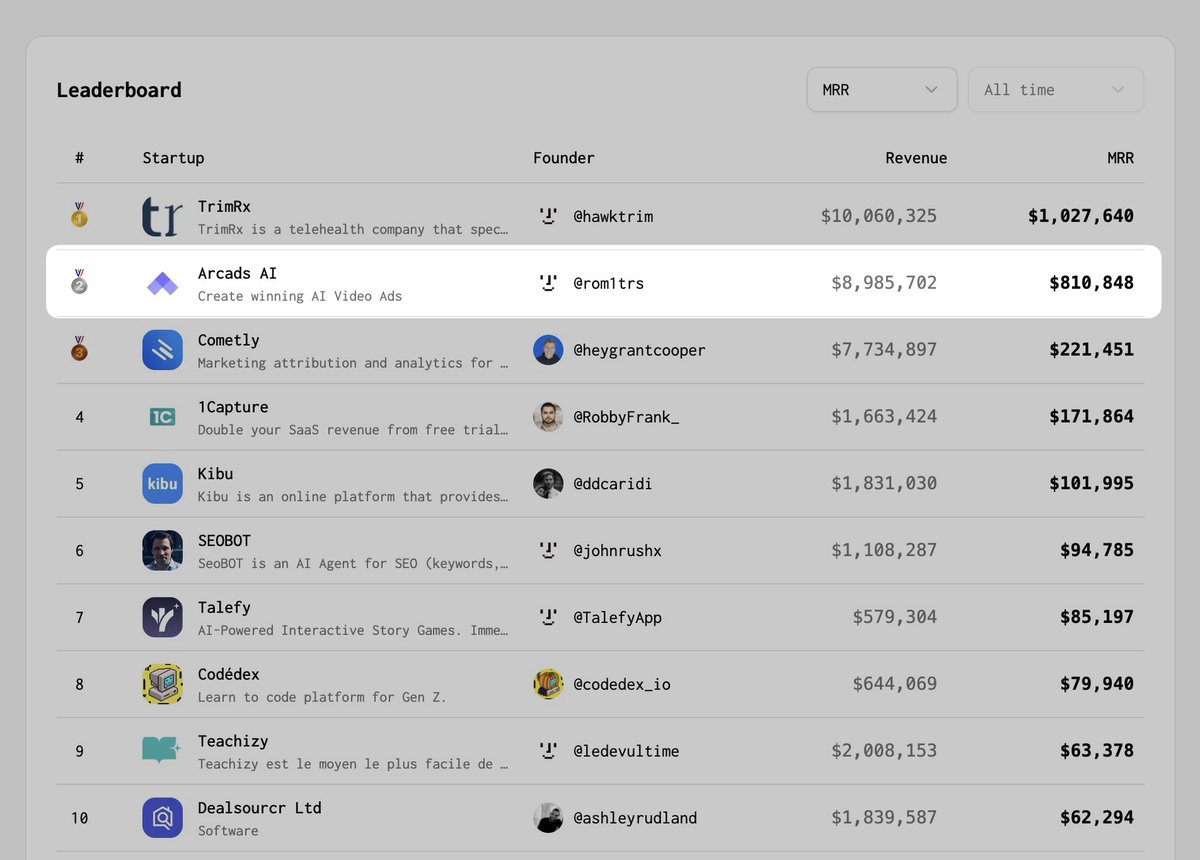Visit founder handle @ddcaridi
This screenshot has width=1200, height=860.
[613, 484]
